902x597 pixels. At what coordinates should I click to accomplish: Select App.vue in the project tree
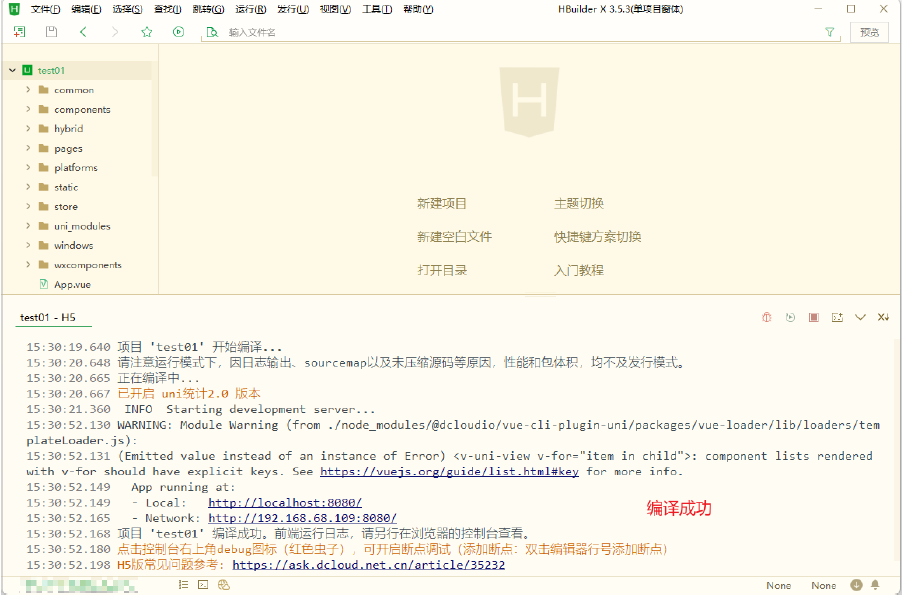tap(72, 284)
